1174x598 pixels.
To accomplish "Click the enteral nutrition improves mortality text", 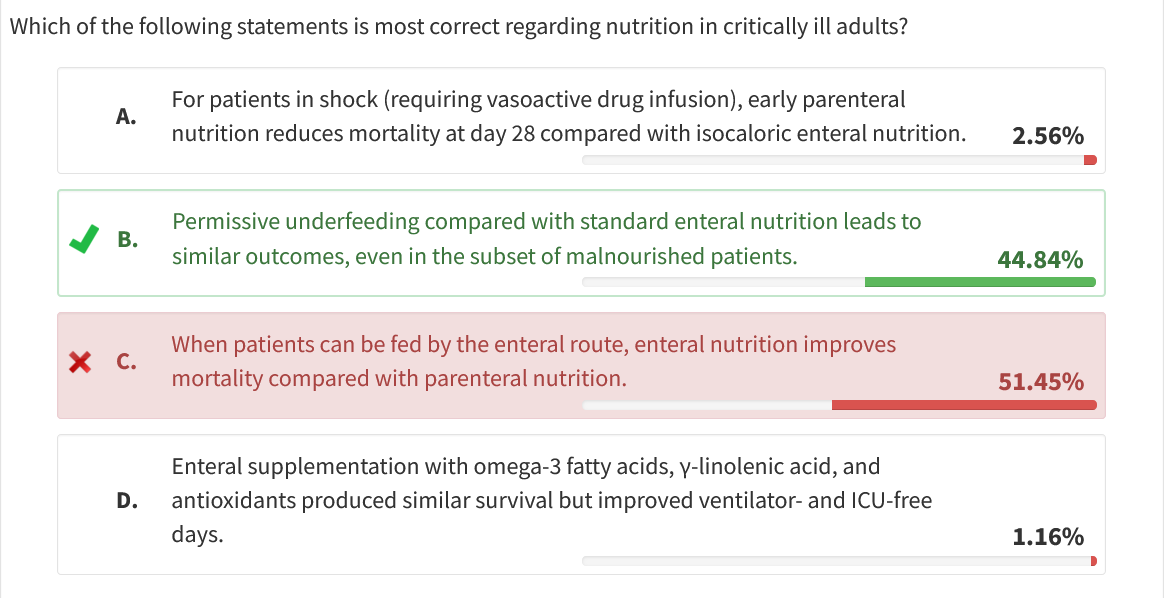I will (533, 361).
